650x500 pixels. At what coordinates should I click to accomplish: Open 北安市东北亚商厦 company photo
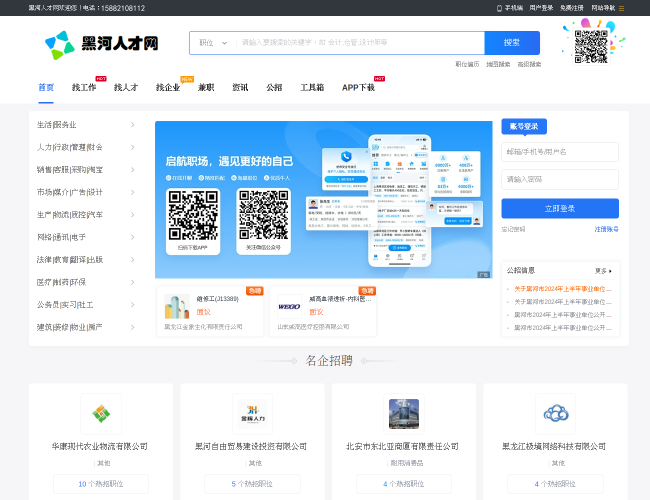pos(404,414)
